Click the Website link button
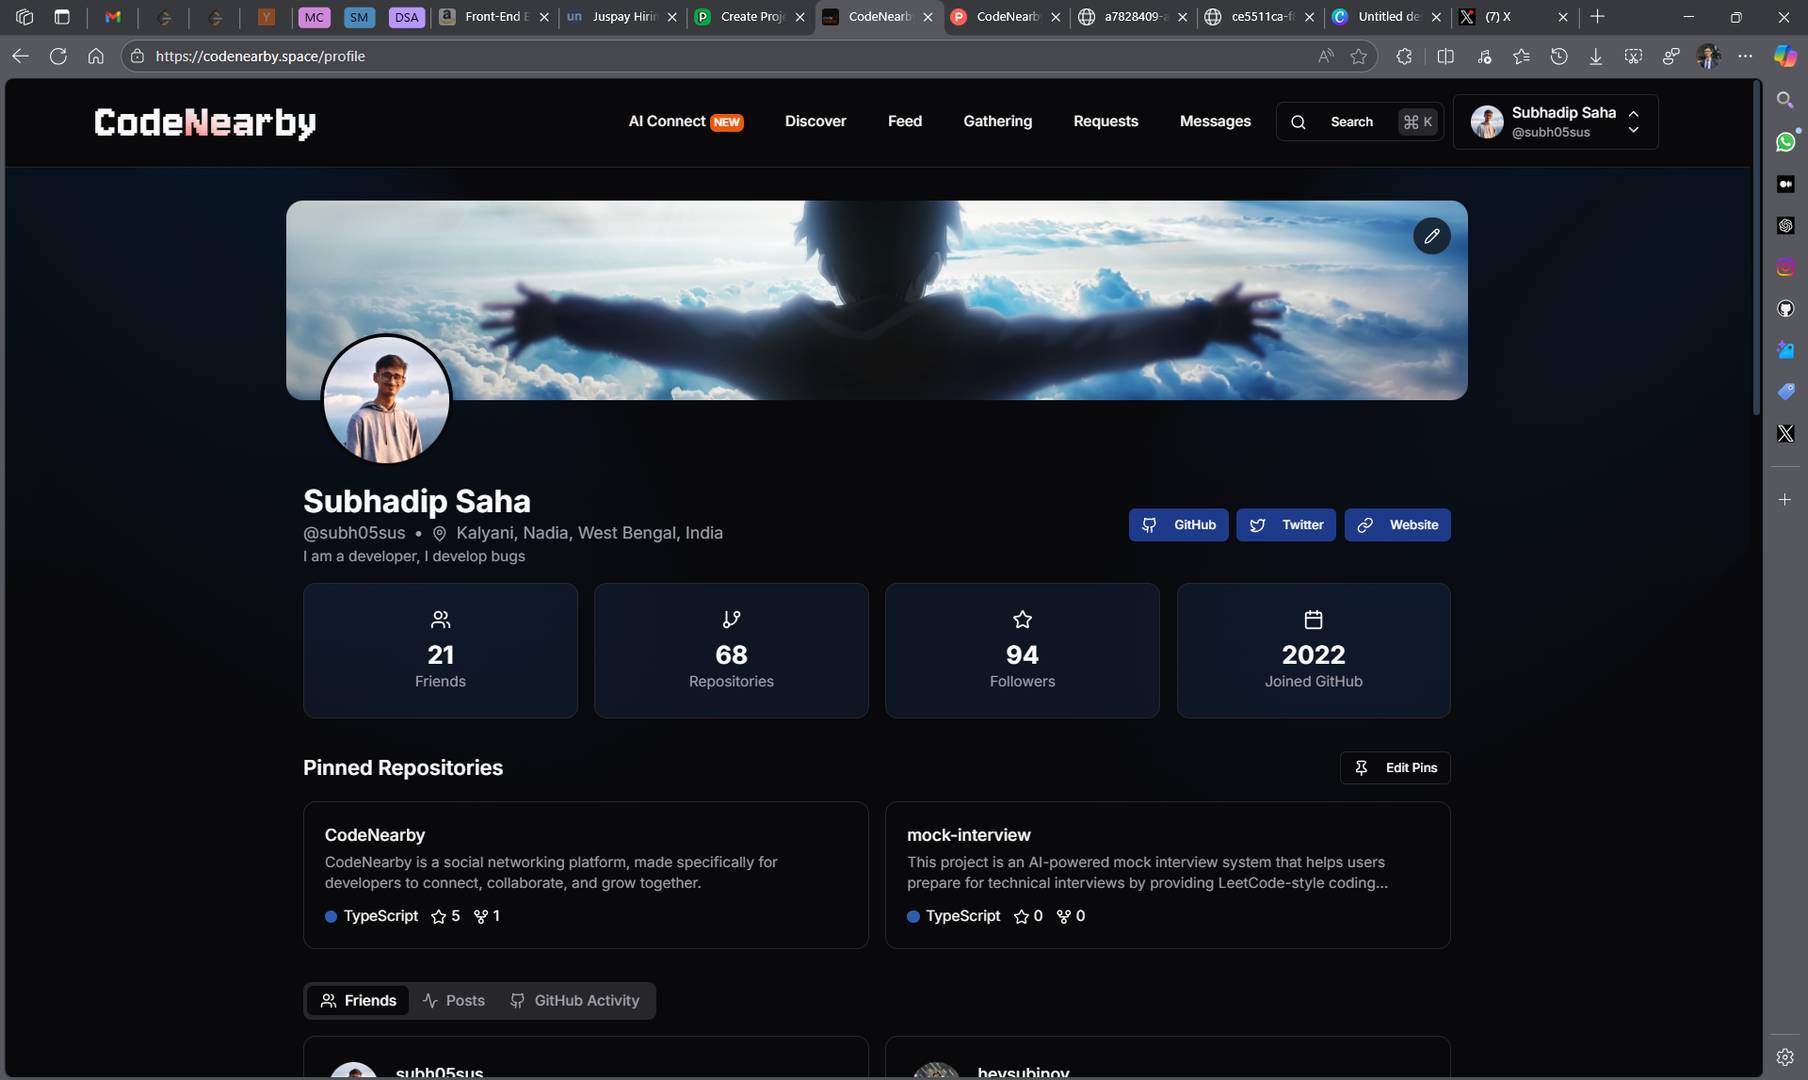 tap(1397, 525)
